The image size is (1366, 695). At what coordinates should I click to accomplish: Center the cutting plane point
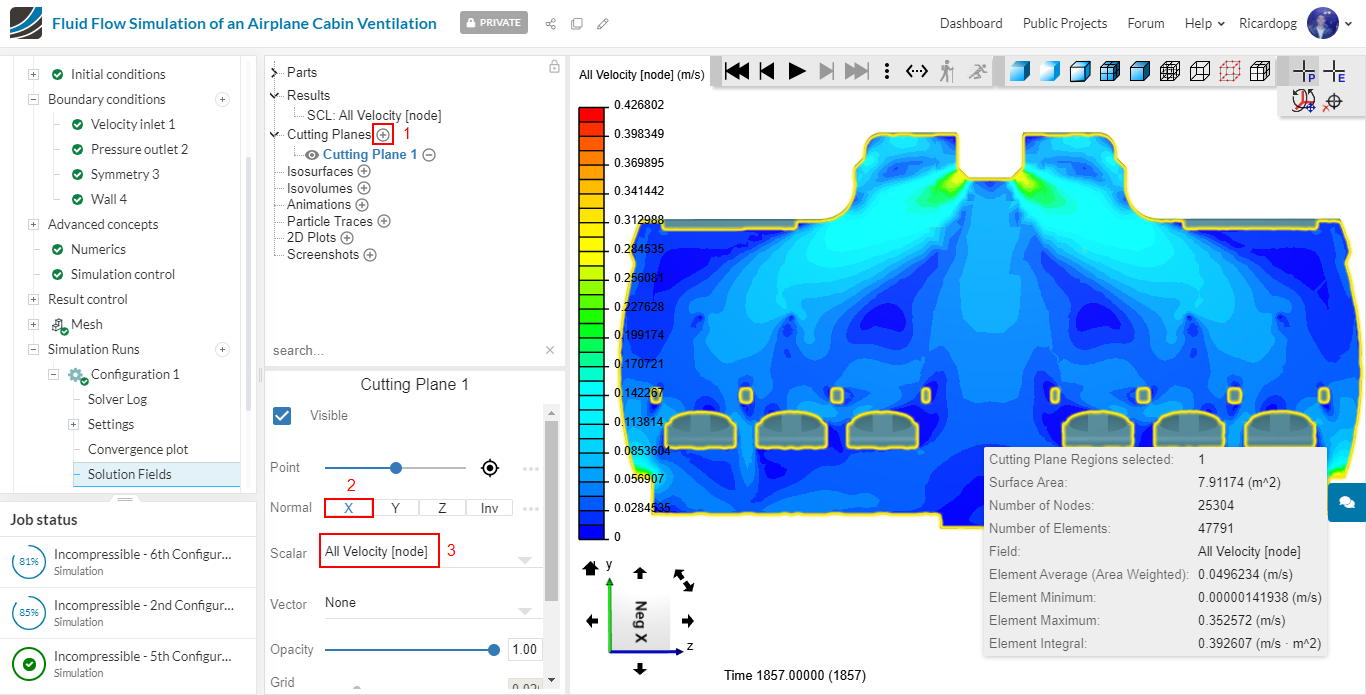click(489, 468)
